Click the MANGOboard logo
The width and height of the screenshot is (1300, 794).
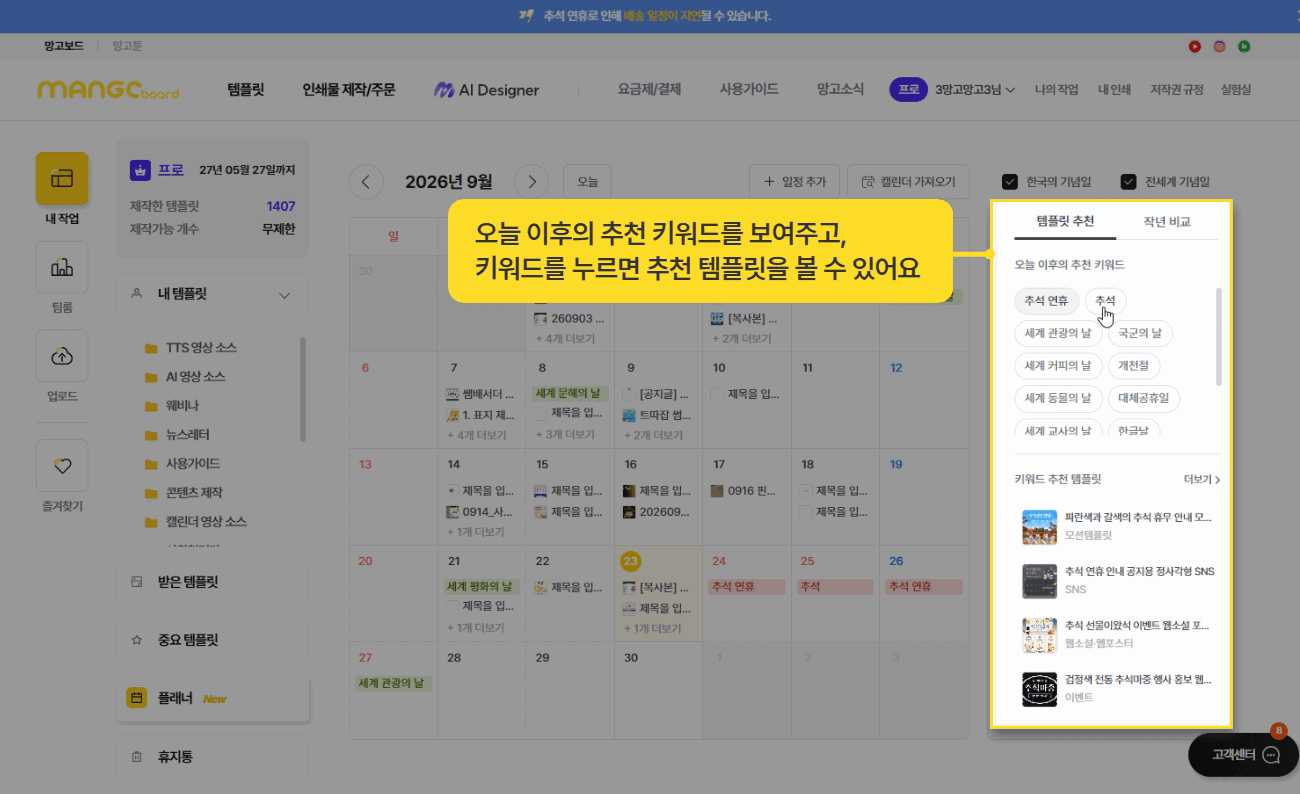point(108,90)
